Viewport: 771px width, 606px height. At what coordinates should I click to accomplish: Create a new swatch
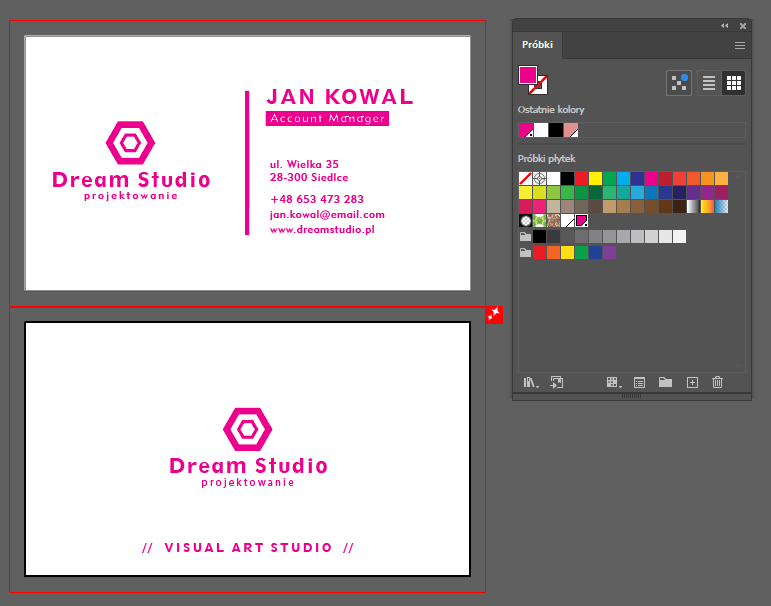click(692, 382)
